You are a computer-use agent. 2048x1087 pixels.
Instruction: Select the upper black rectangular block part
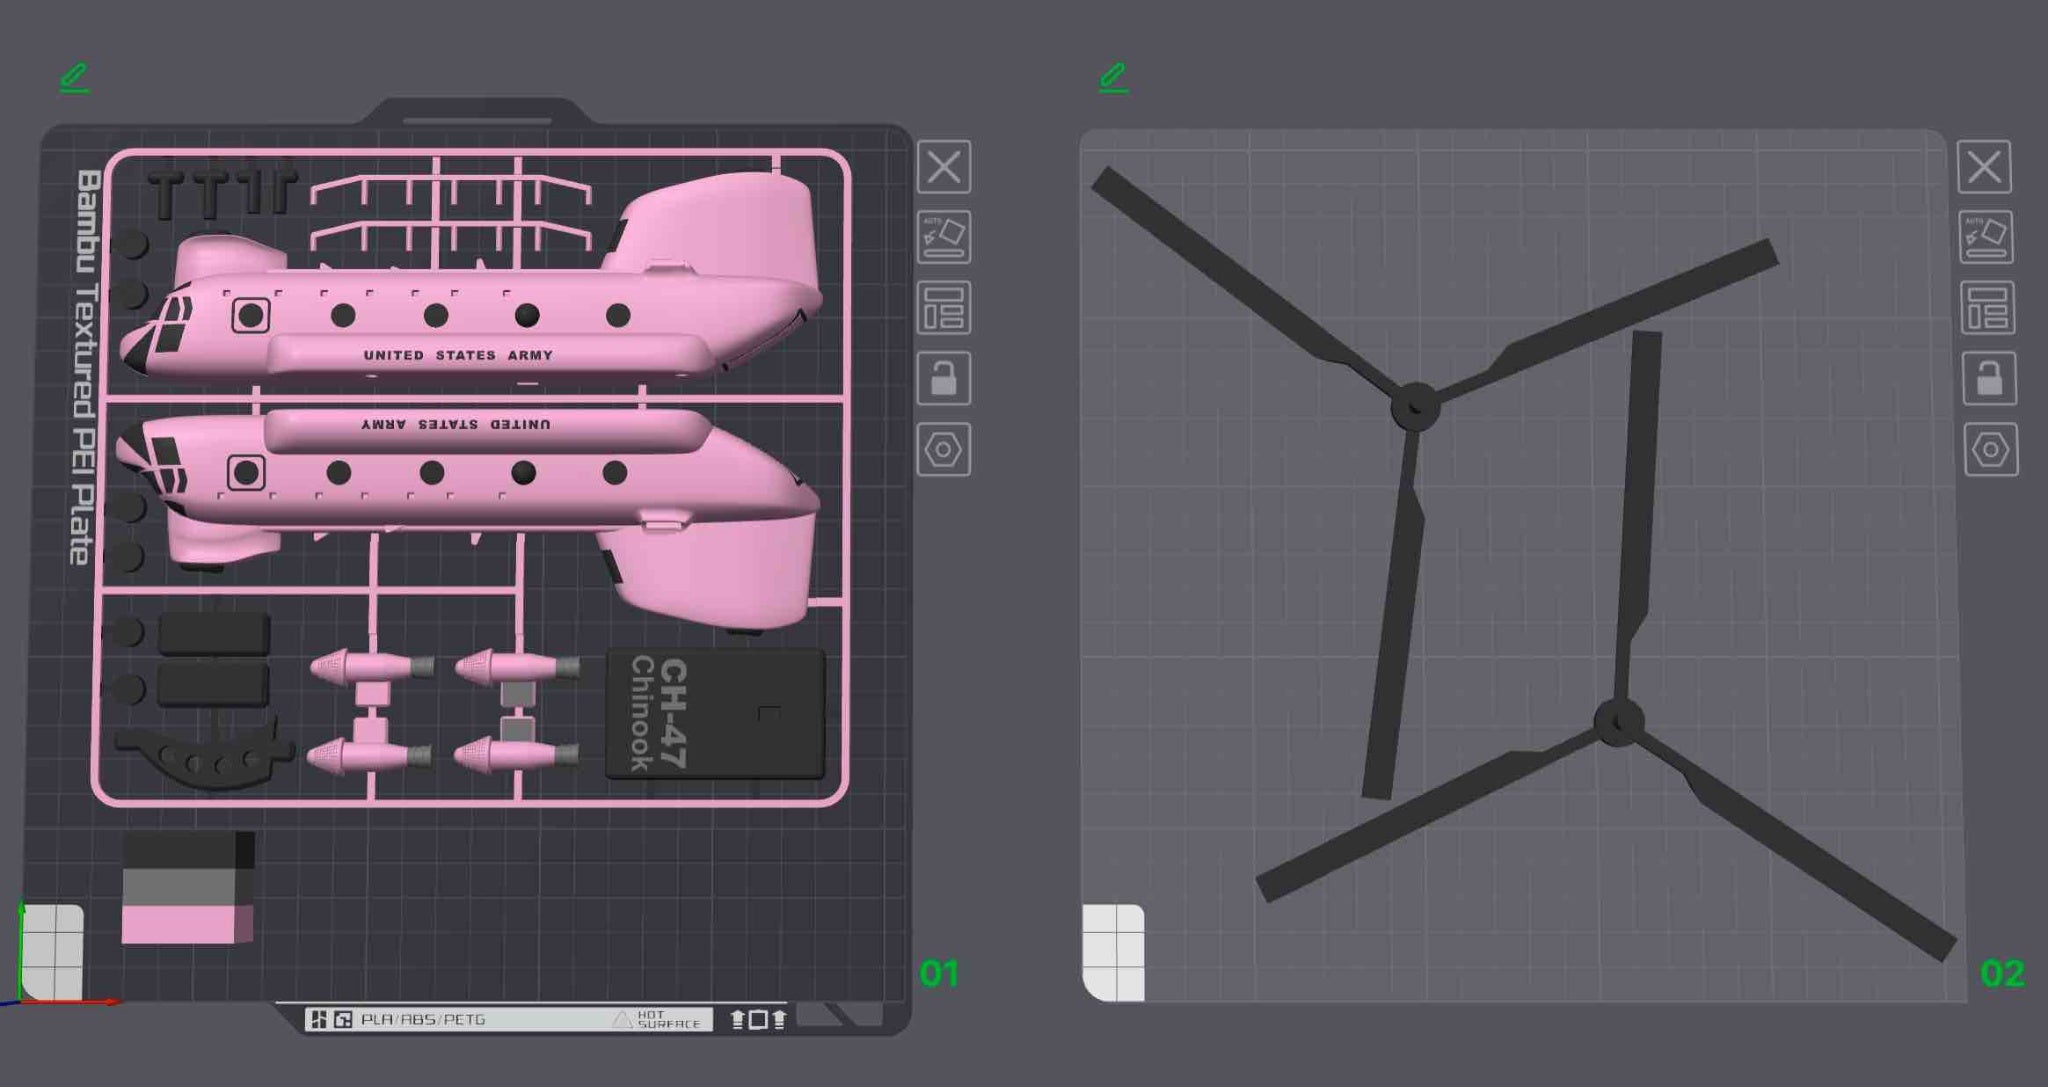point(213,633)
